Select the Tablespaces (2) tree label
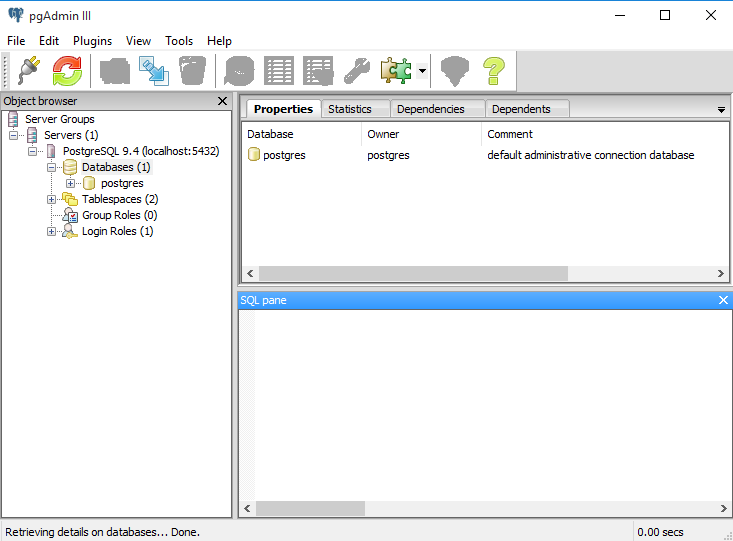 click(x=120, y=199)
